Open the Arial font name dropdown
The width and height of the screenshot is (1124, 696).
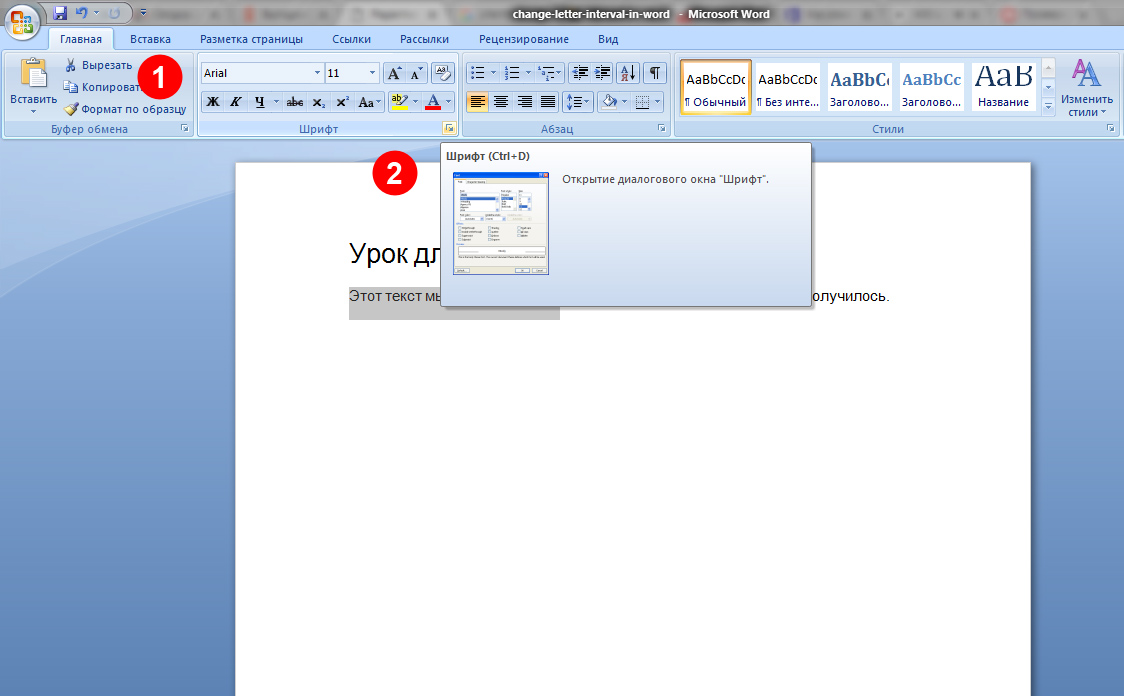(x=317, y=73)
